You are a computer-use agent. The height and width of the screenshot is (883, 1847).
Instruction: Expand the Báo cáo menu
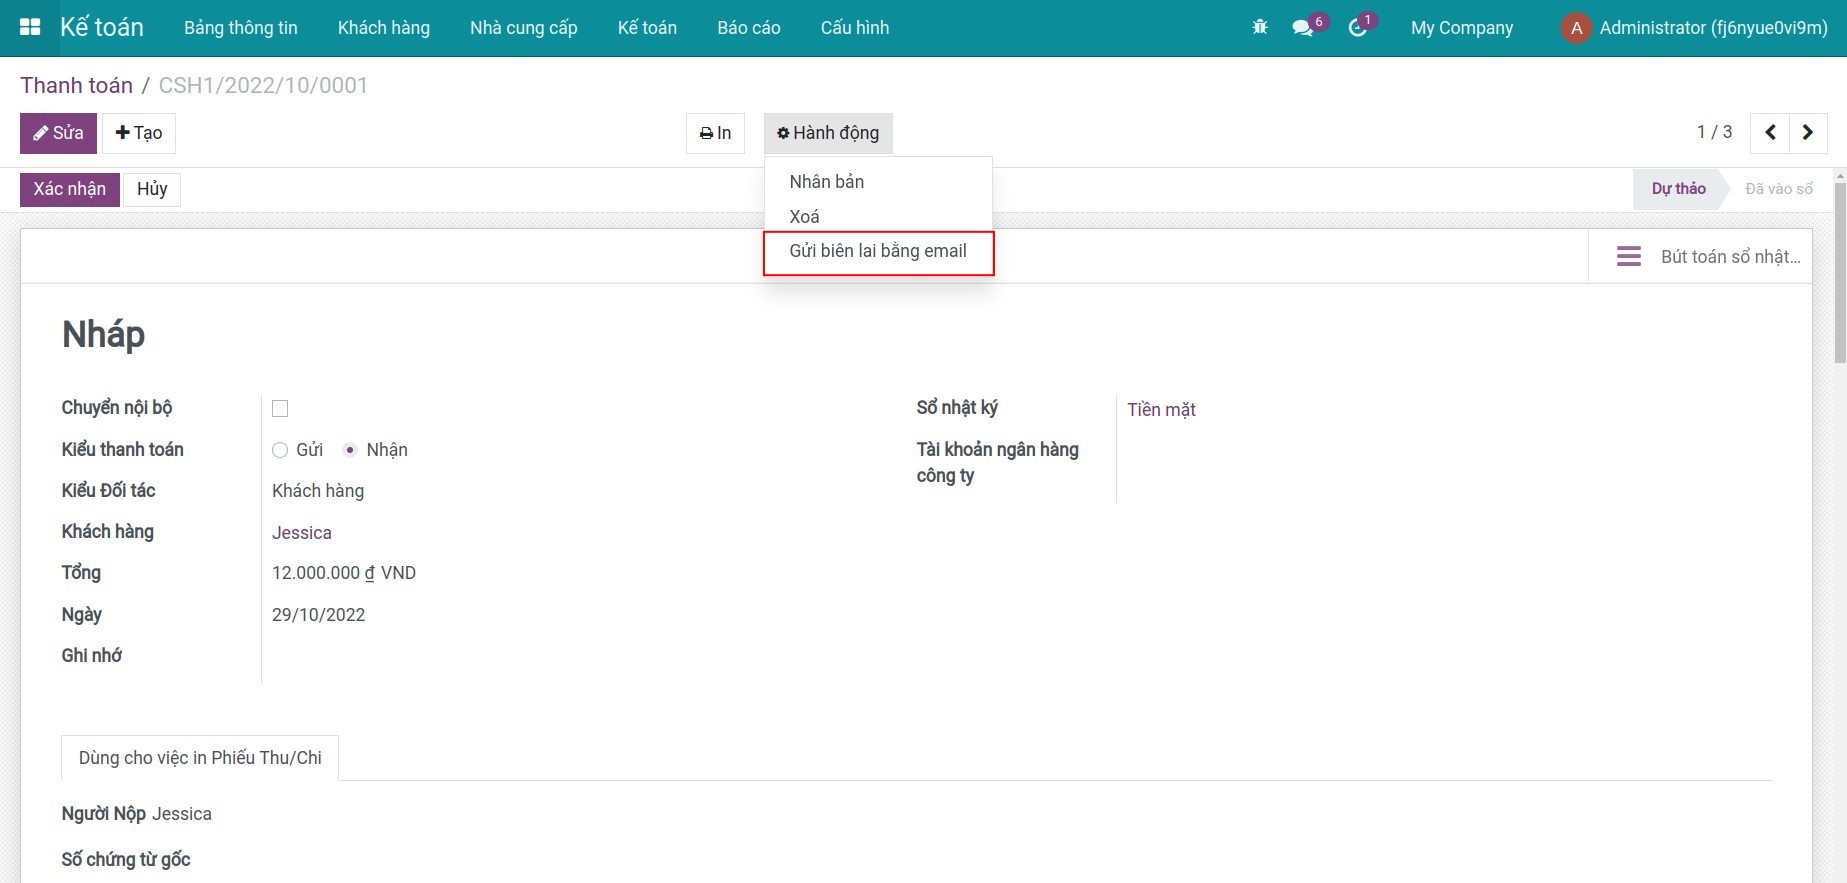click(x=748, y=28)
